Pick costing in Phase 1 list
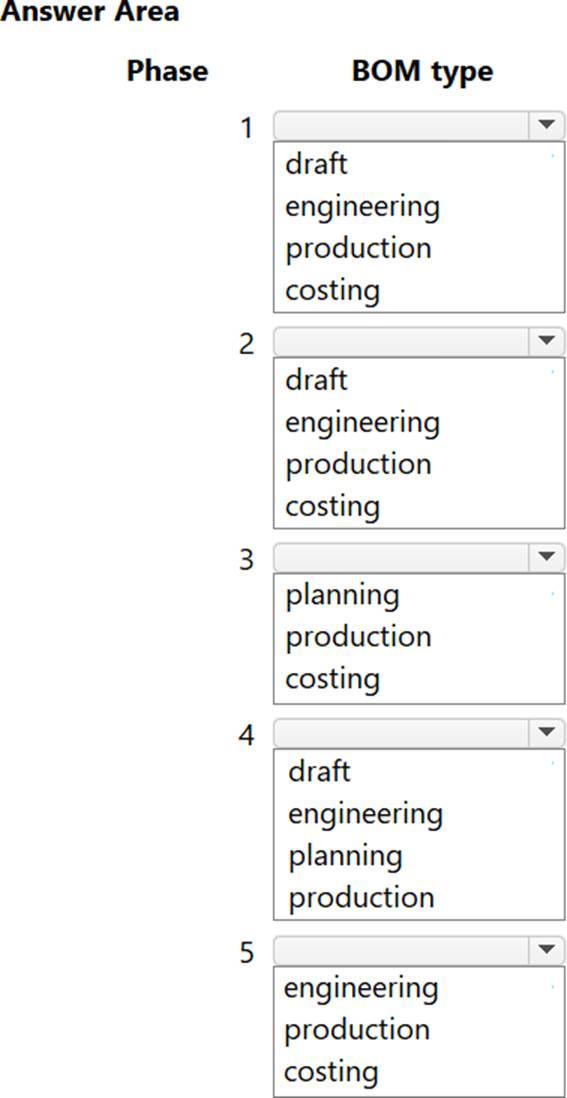Screen dimensions: 567x1098 tap(332, 292)
